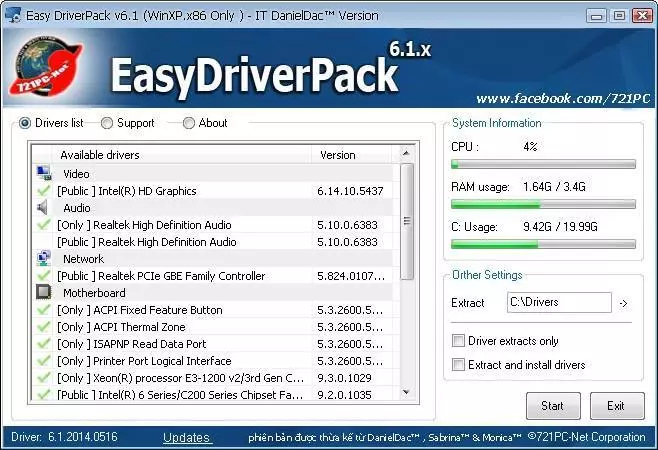Uncheck ACPI Thermal Zone checkmark
Viewport: 658px width, 450px height.
click(43, 327)
